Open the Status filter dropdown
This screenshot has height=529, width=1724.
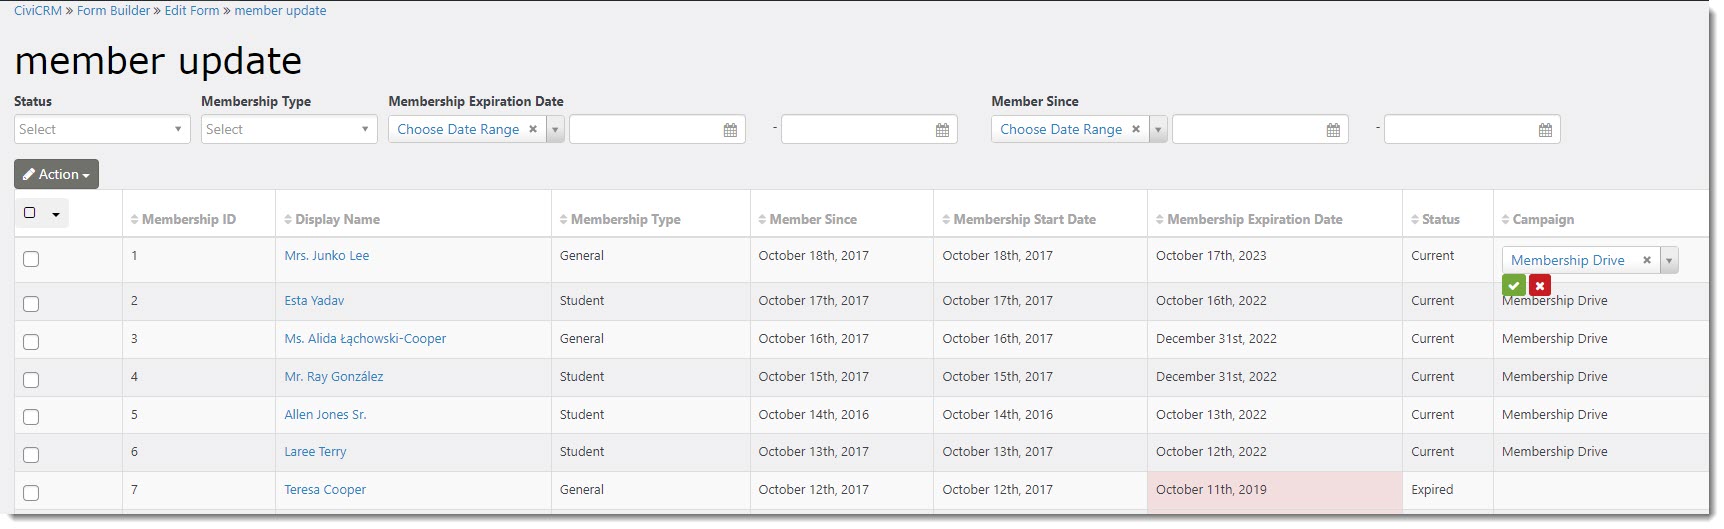click(x=102, y=129)
